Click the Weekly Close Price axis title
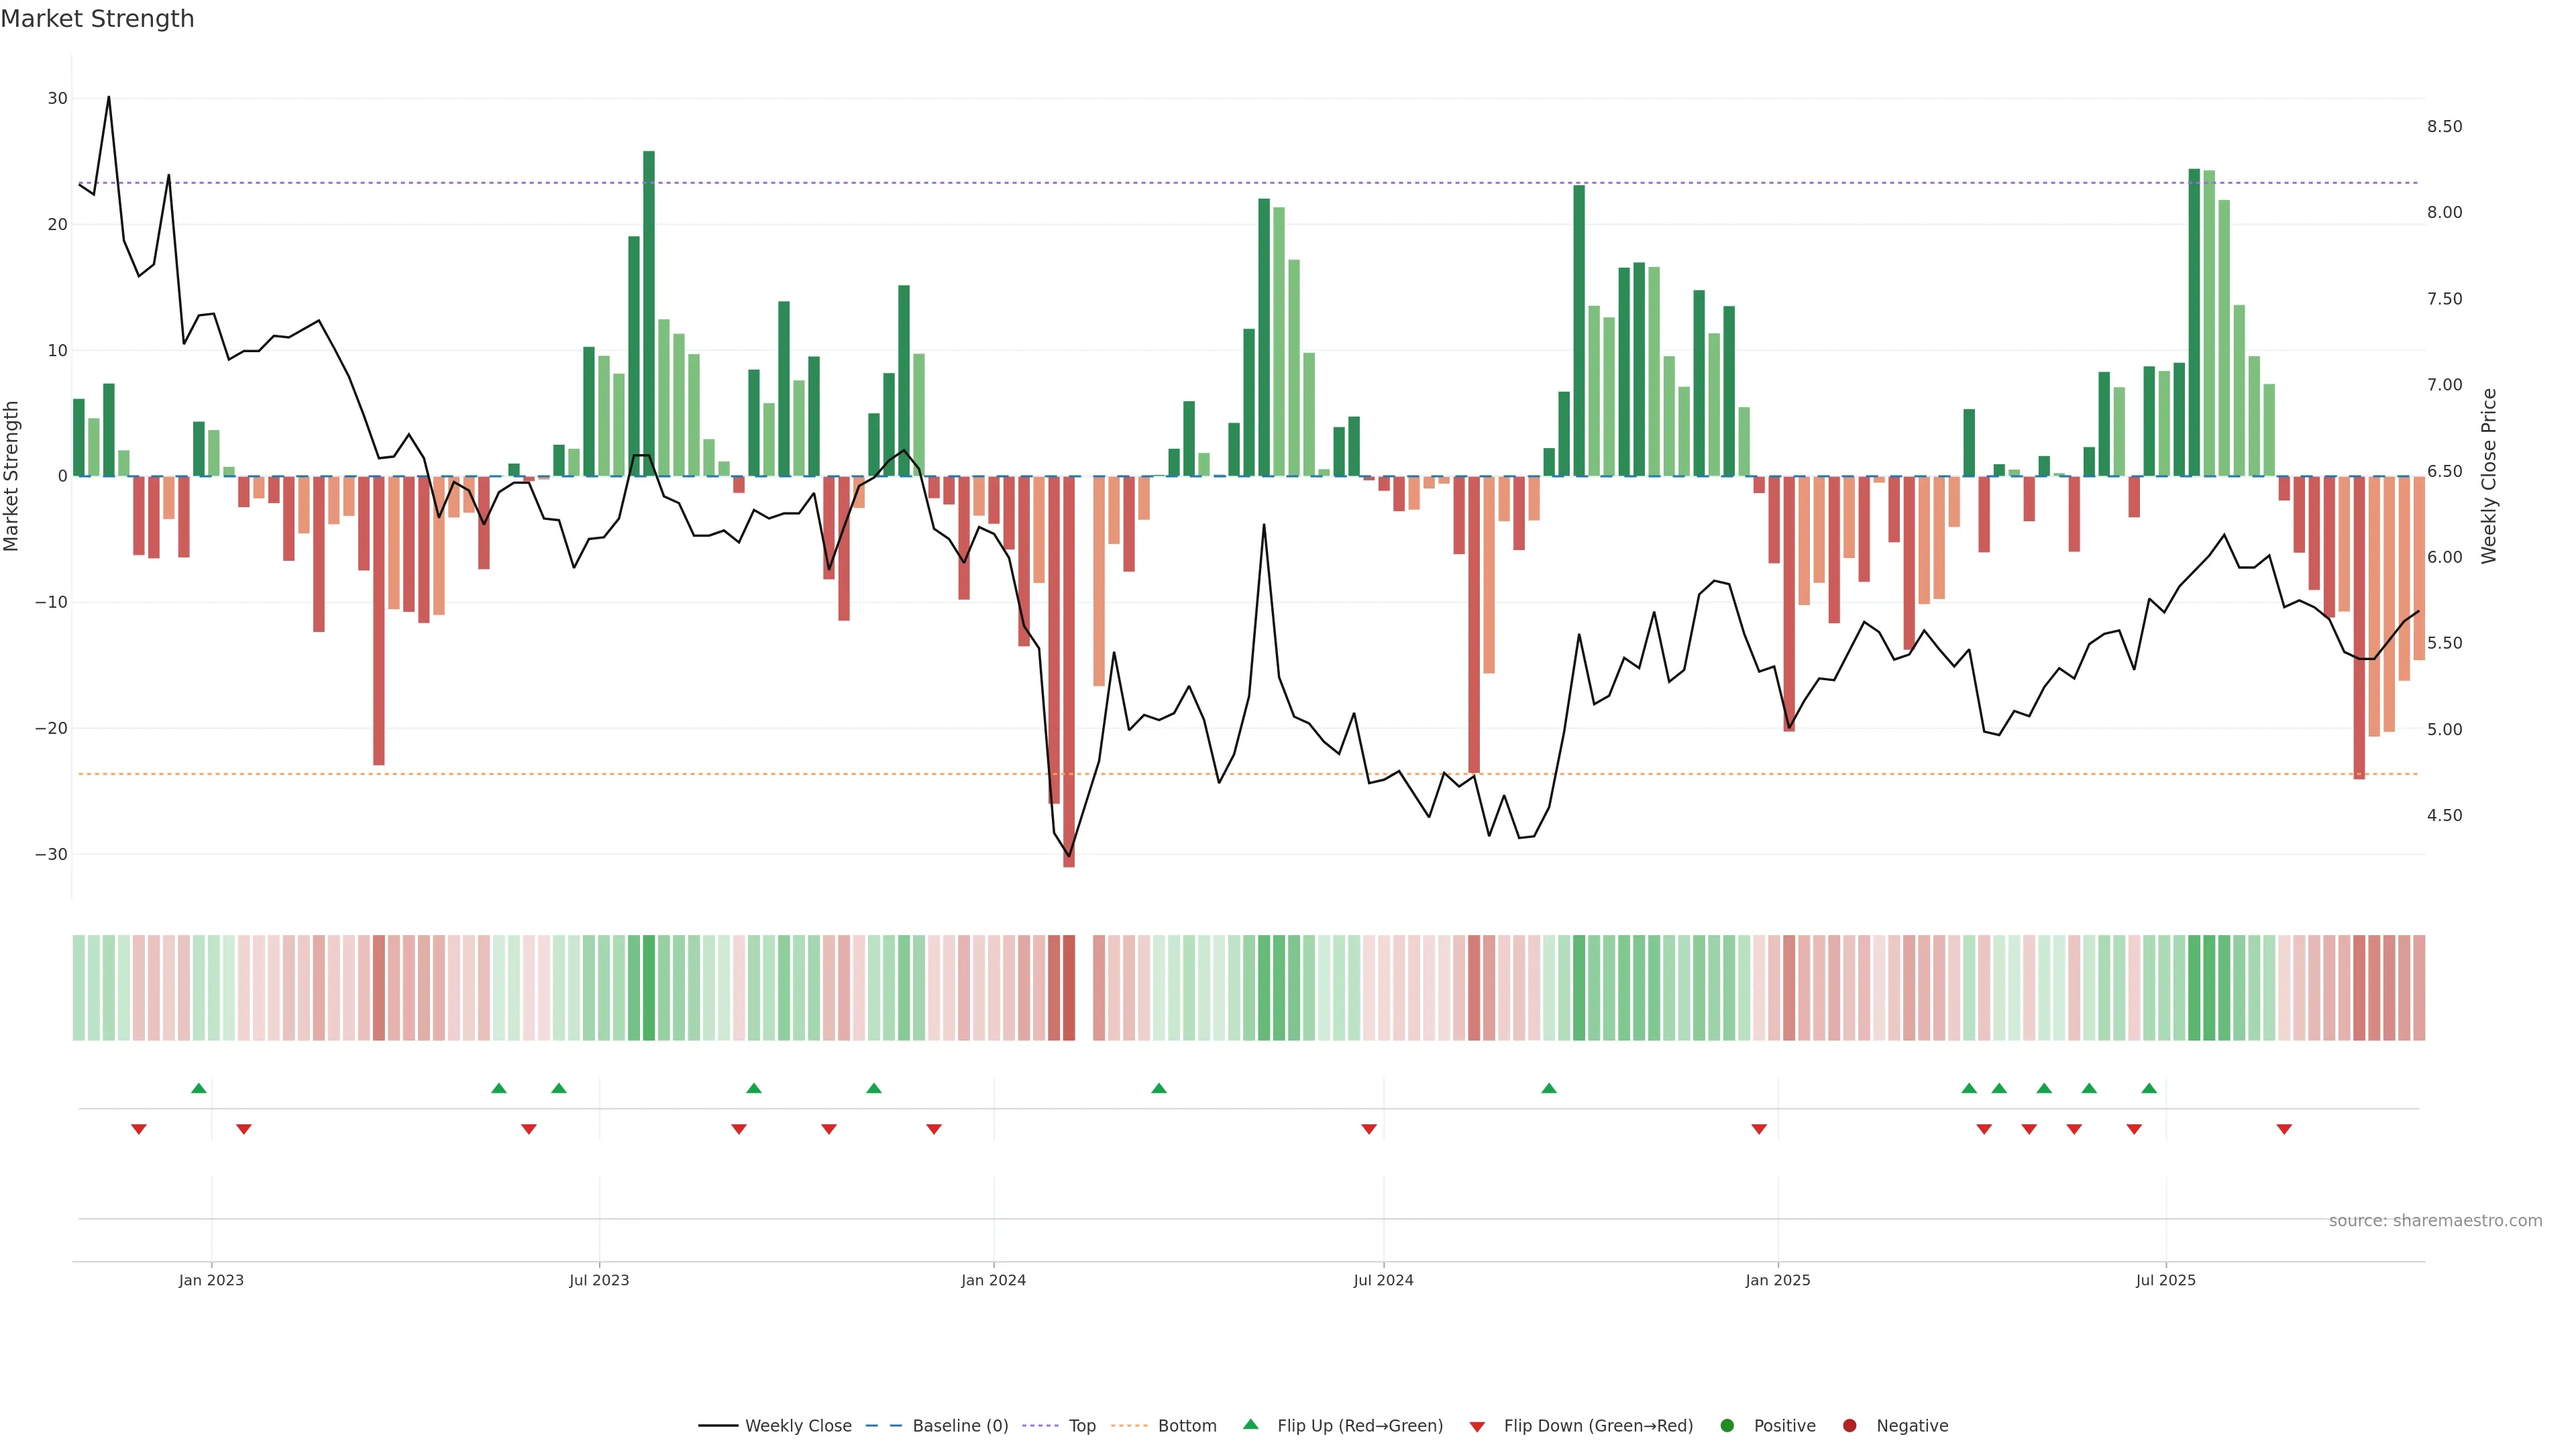Image resolution: width=2576 pixels, height=1449 pixels. (2489, 476)
